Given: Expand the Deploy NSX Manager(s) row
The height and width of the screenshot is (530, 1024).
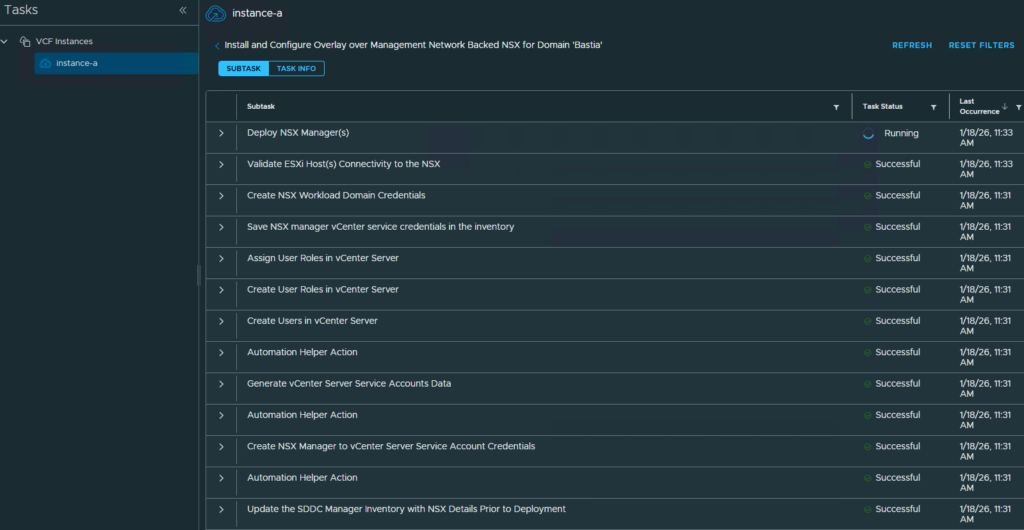Looking at the screenshot, I should (221, 133).
